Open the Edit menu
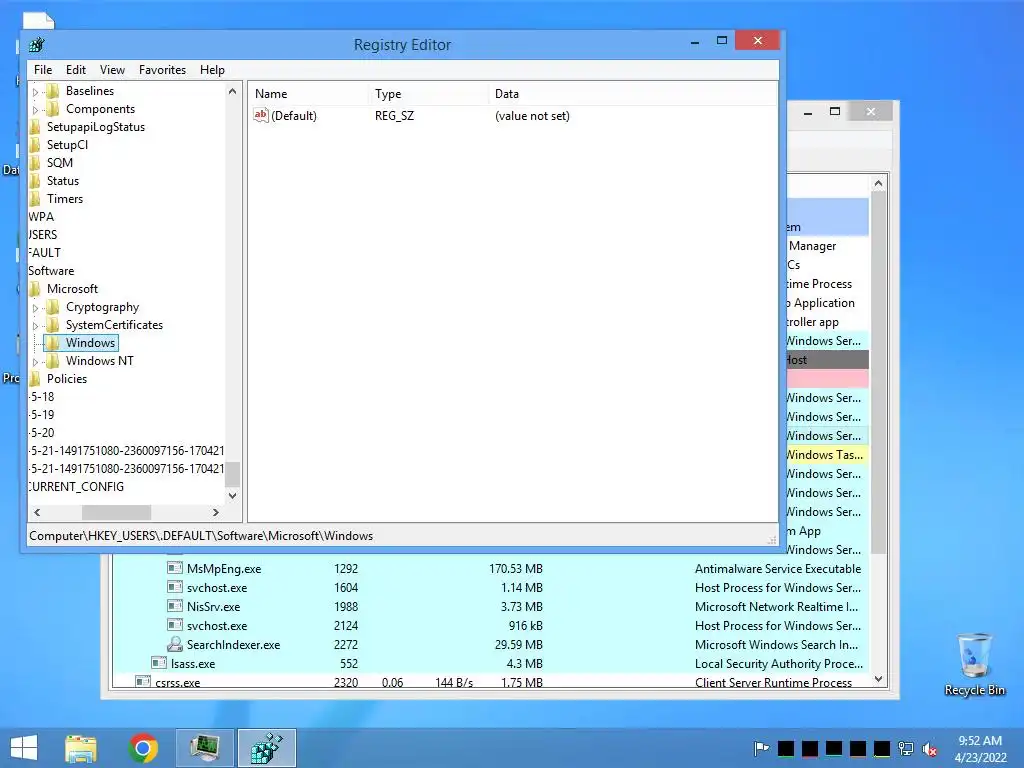 (76, 70)
